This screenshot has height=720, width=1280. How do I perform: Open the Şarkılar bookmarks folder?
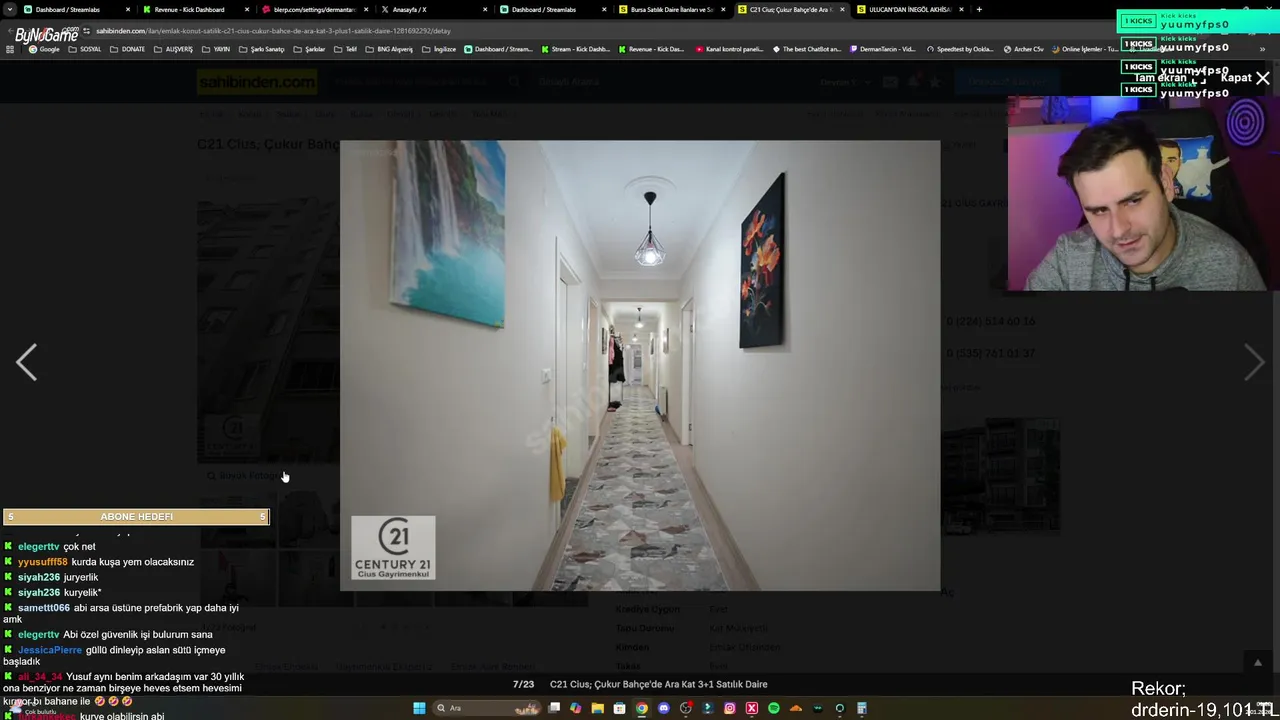click(309, 49)
